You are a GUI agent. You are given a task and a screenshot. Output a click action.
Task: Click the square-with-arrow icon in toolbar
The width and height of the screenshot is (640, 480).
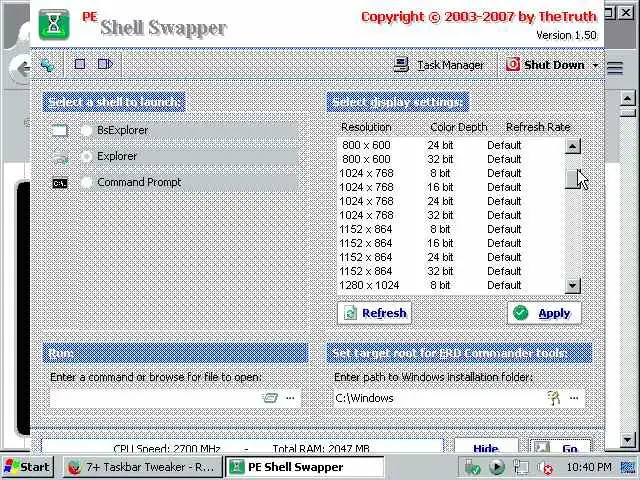click(105, 64)
